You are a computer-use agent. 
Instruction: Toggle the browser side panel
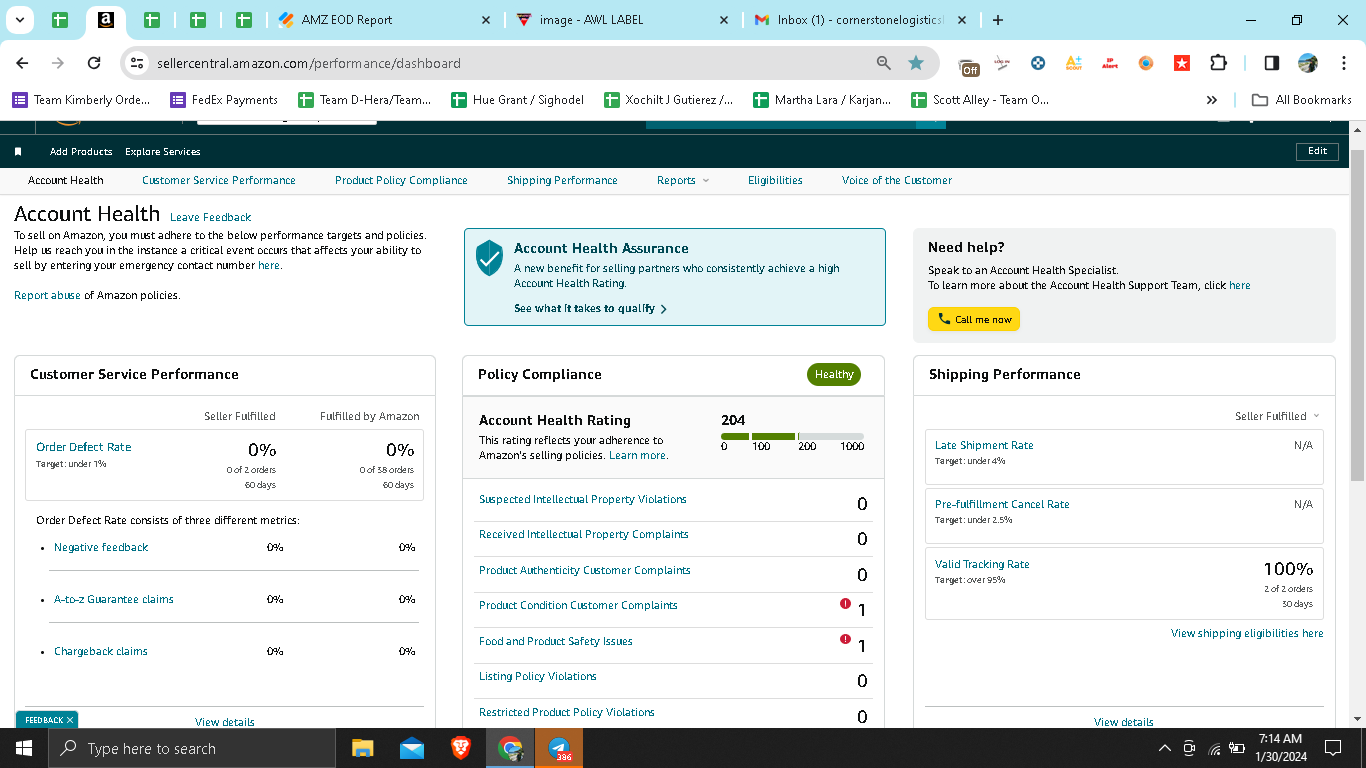click(x=1271, y=63)
